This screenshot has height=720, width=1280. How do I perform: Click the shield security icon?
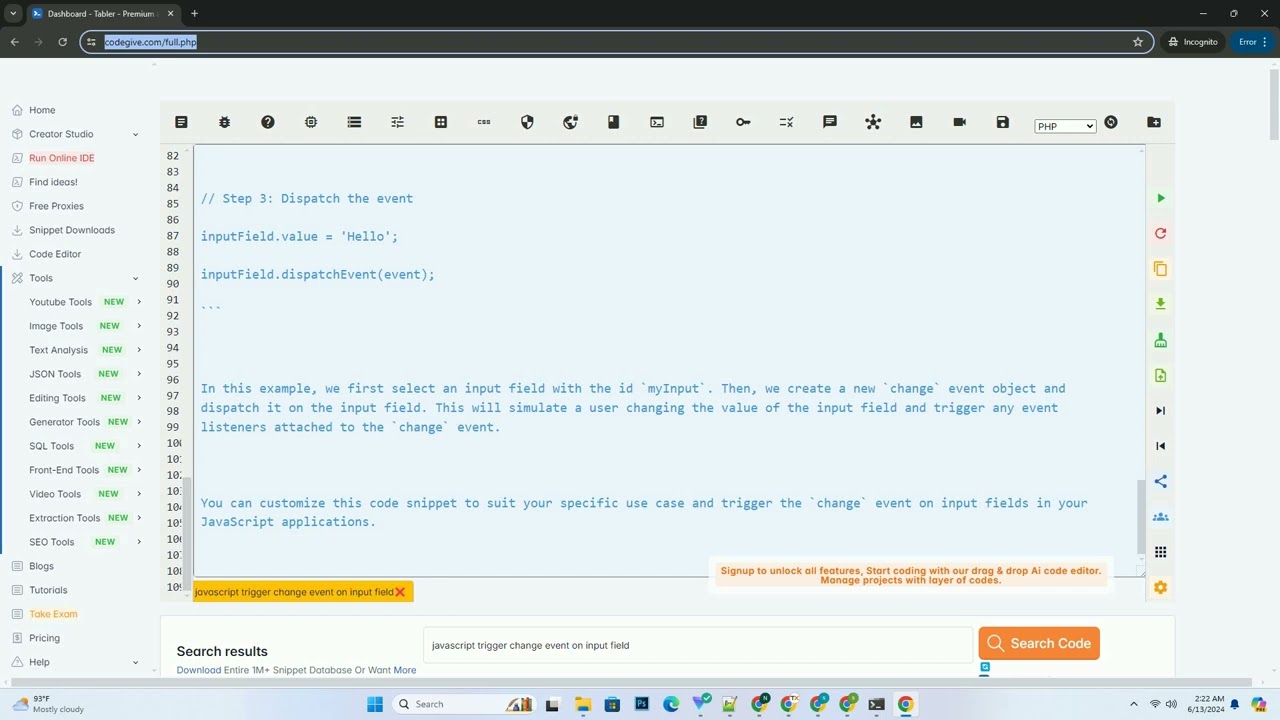[527, 122]
